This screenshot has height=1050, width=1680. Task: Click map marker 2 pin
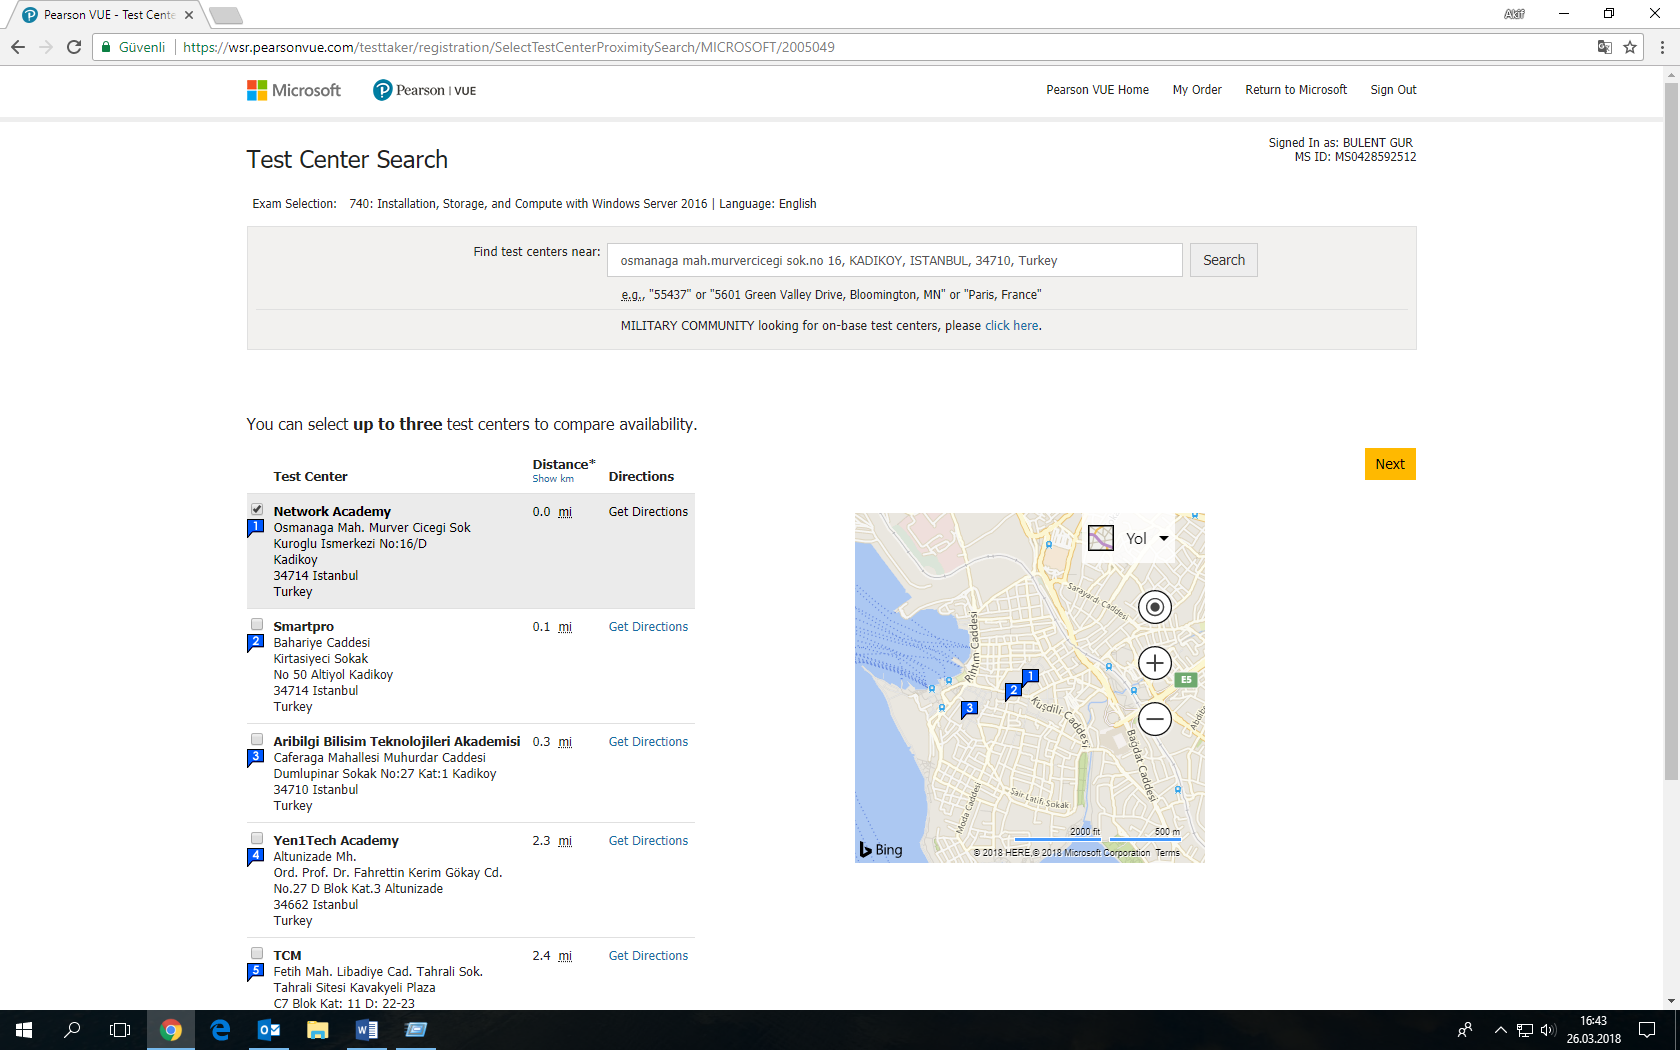(1013, 691)
